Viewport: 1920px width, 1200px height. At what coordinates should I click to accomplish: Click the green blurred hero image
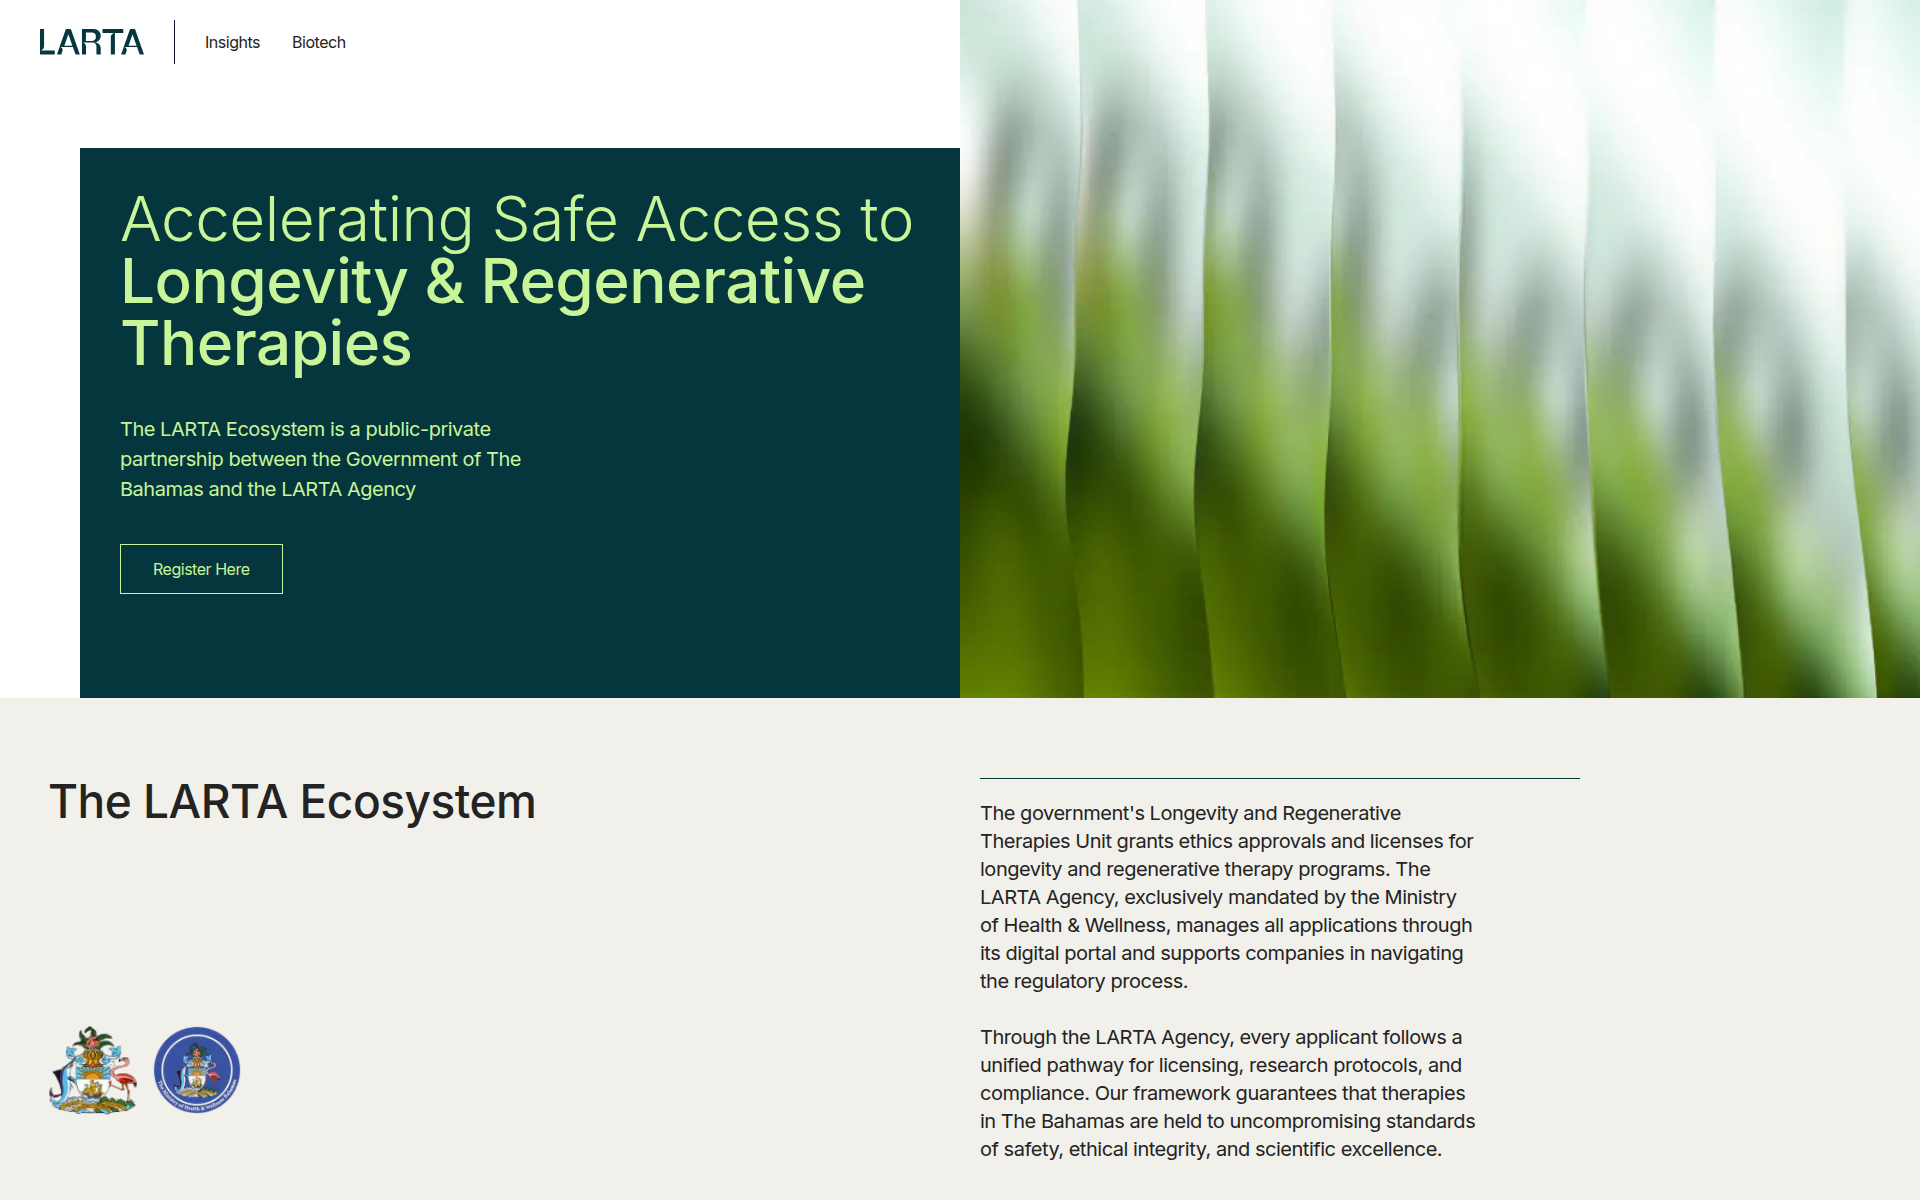click(1440, 349)
